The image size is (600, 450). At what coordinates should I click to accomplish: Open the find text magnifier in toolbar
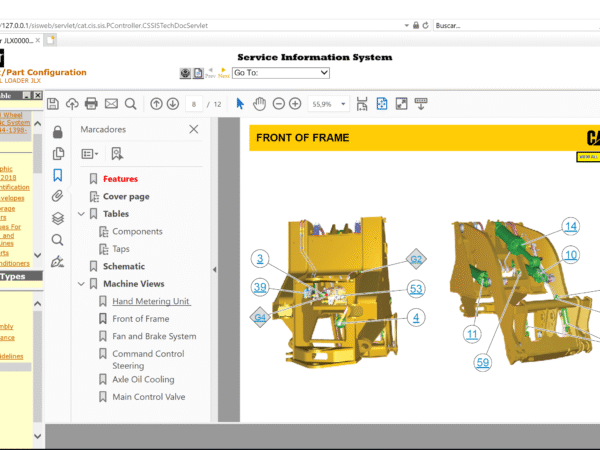pyautogui.click(x=130, y=104)
